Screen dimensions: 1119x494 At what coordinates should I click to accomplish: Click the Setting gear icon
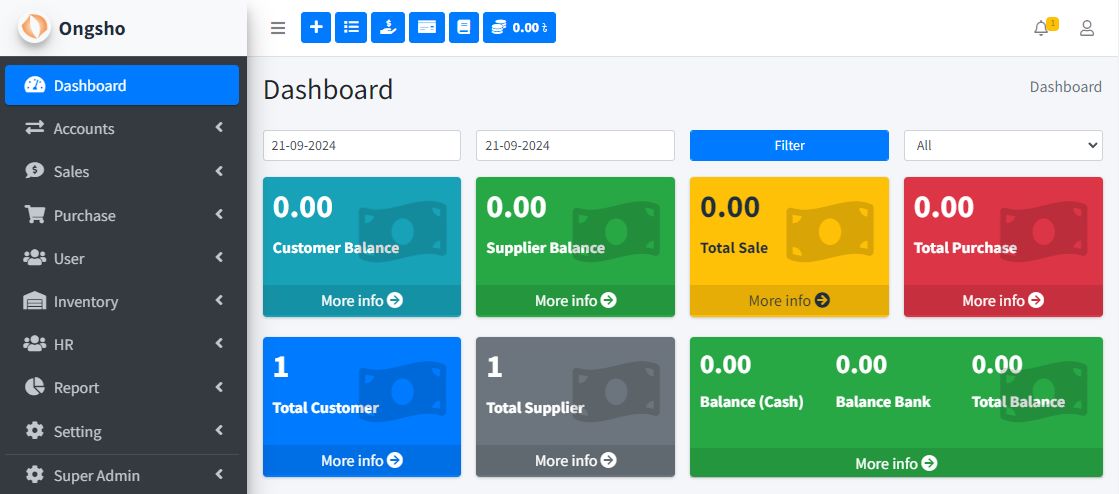point(34,430)
